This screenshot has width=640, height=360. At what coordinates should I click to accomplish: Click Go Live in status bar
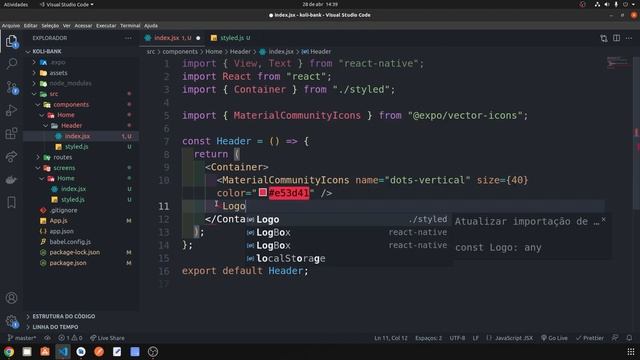coord(554,338)
